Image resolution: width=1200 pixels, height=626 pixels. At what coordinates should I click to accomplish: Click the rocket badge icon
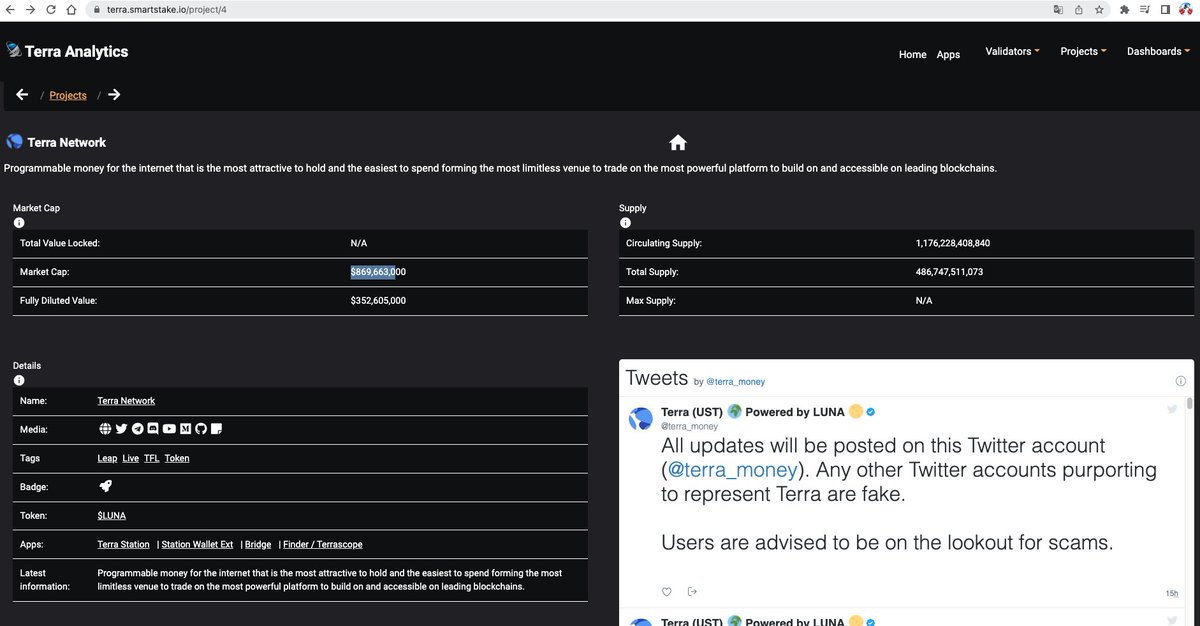[x=105, y=486]
